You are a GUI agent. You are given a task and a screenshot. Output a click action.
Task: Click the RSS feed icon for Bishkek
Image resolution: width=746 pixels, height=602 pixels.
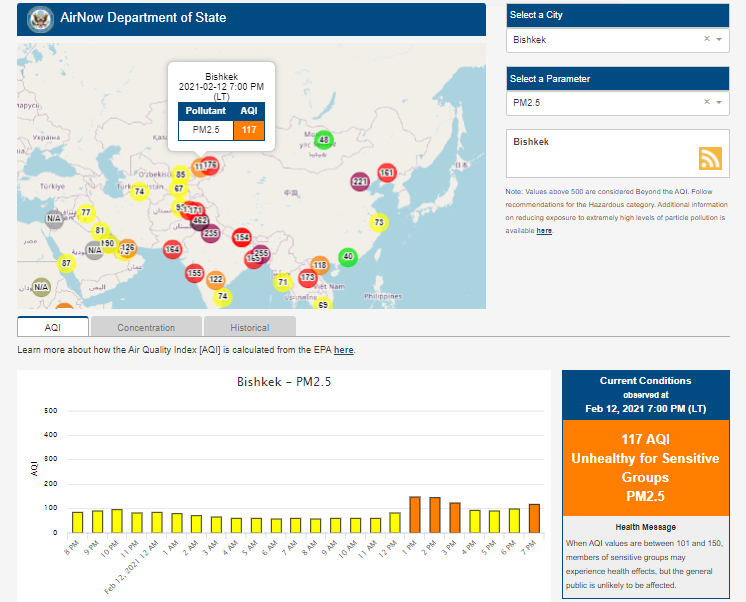[710, 159]
